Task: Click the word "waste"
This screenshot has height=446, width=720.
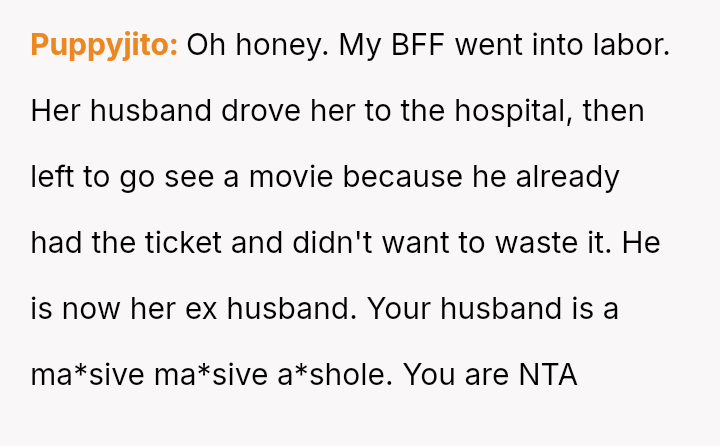Action: point(536,243)
